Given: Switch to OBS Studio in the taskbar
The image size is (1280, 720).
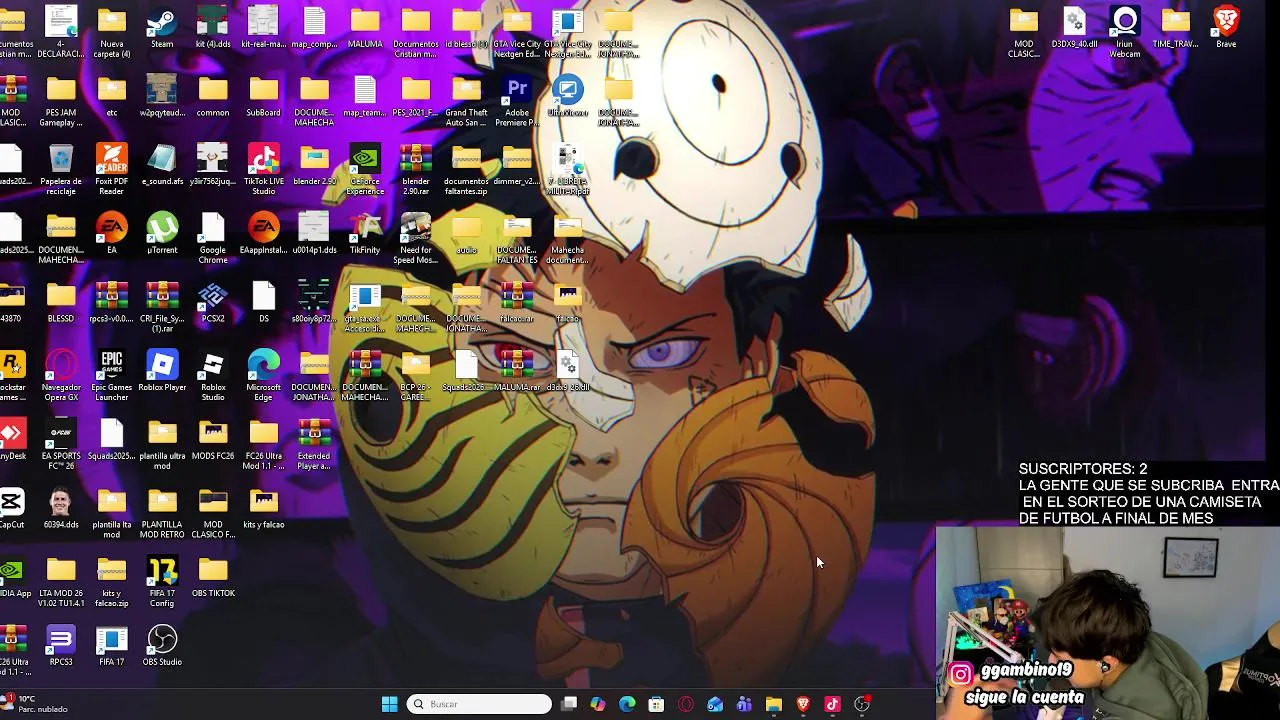Looking at the screenshot, I should pos(862,704).
